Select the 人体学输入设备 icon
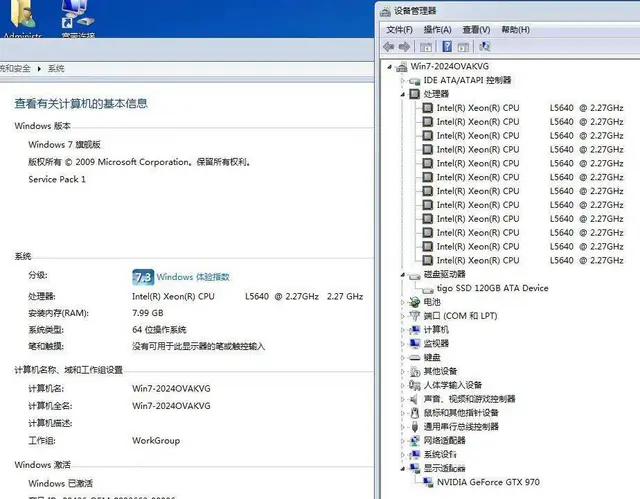 click(x=415, y=385)
